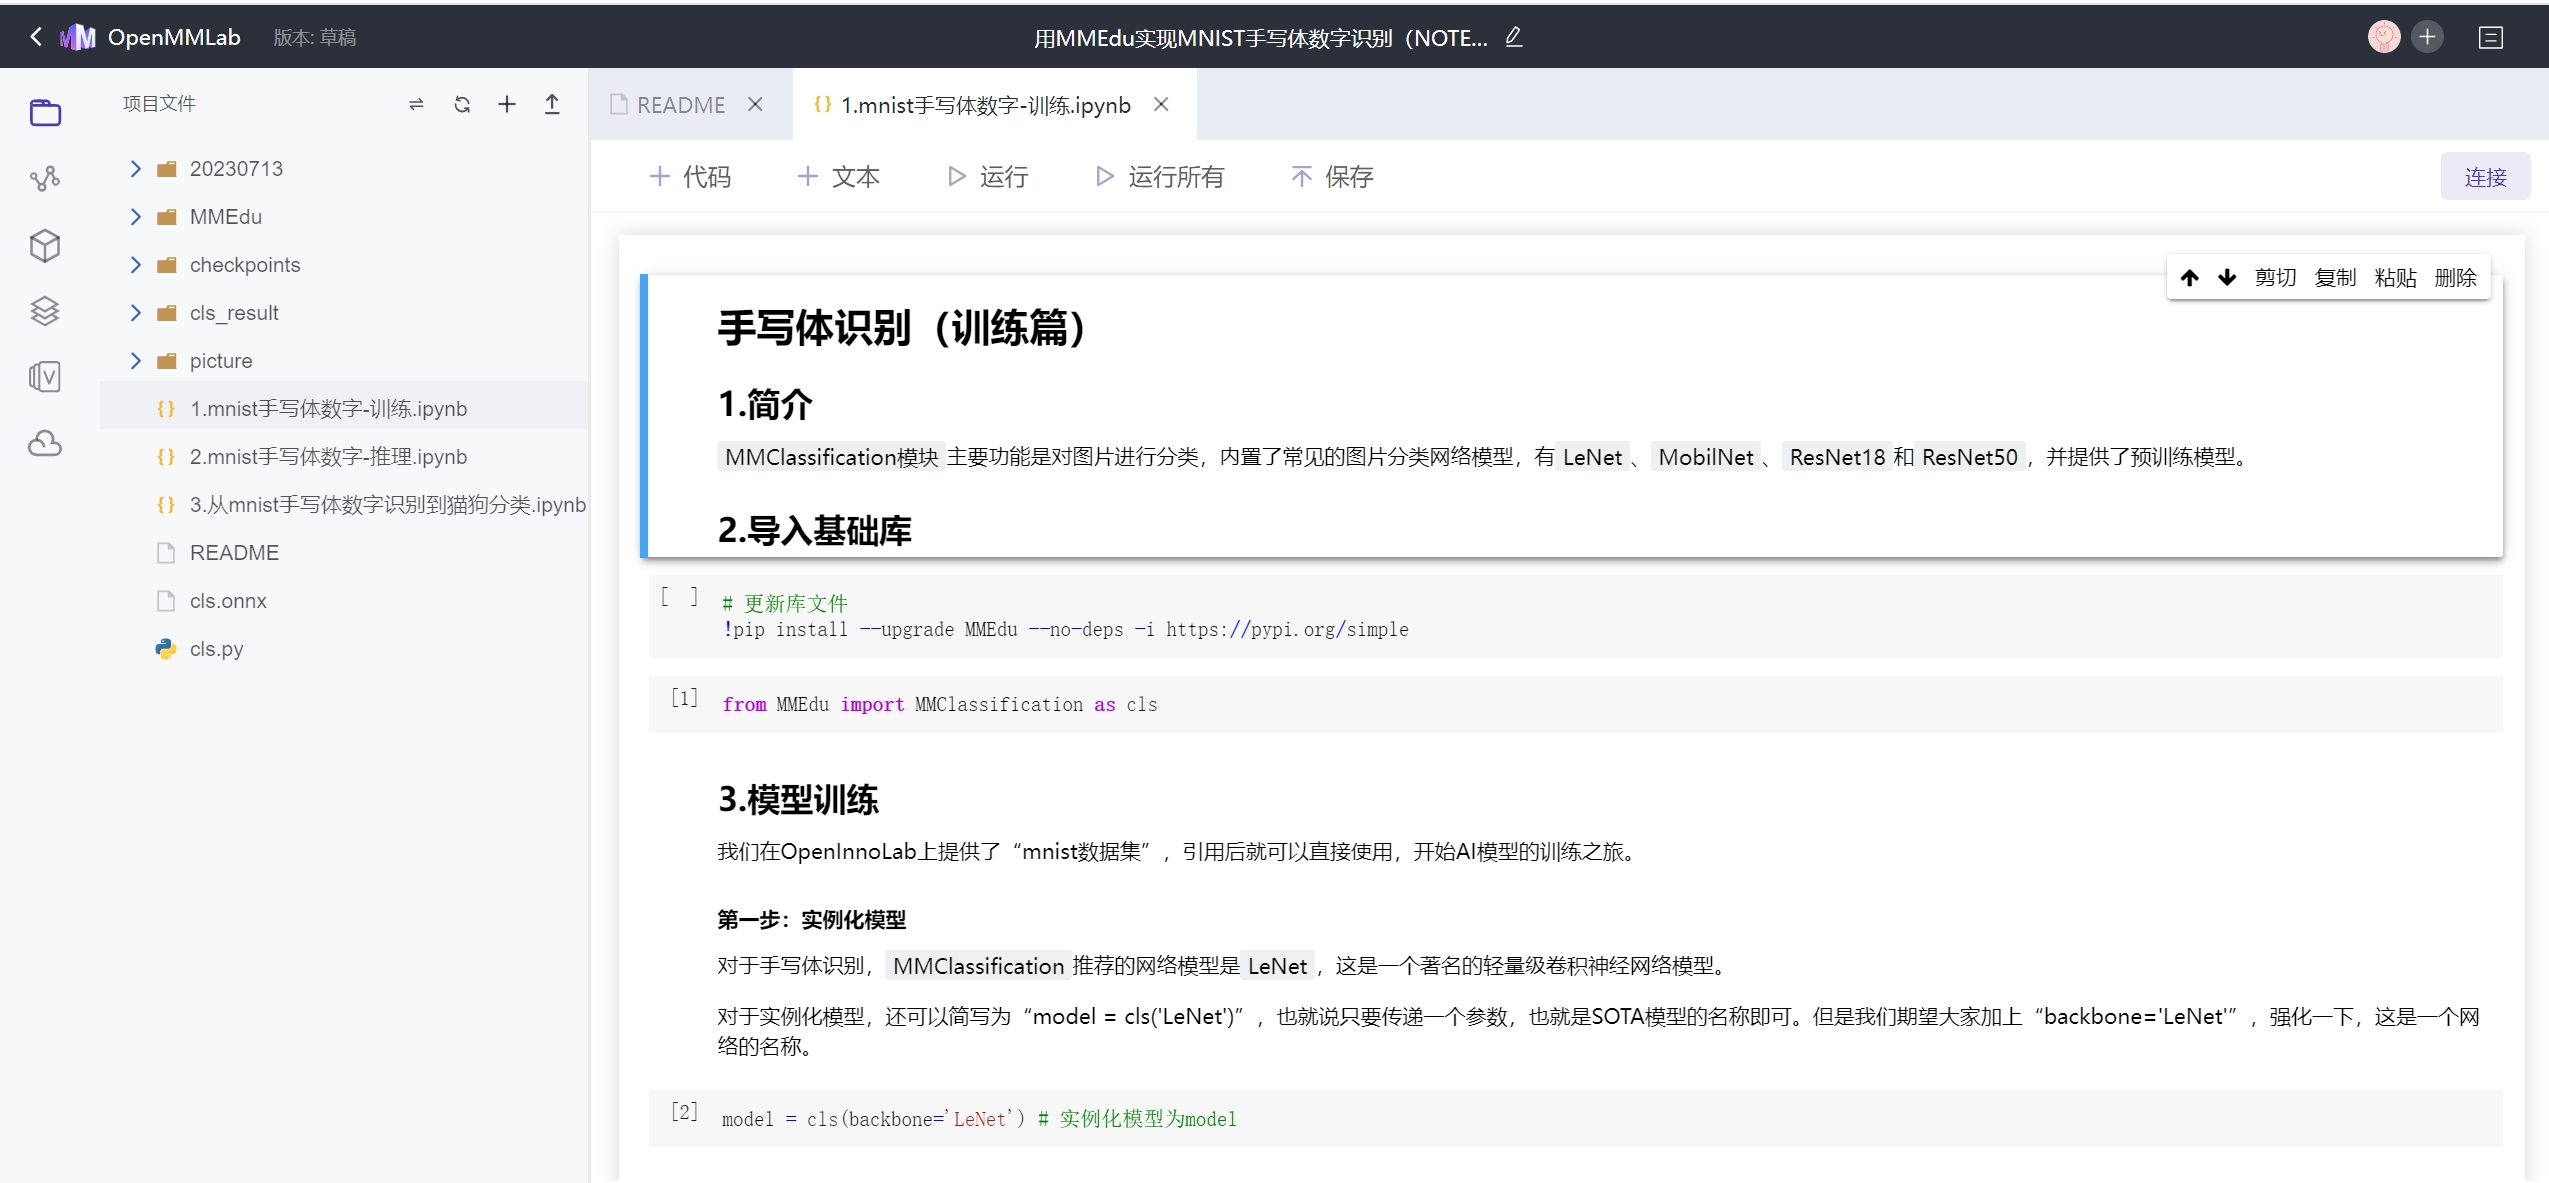Upload a file with the upload arrow
2549x1183 pixels.
tap(552, 104)
